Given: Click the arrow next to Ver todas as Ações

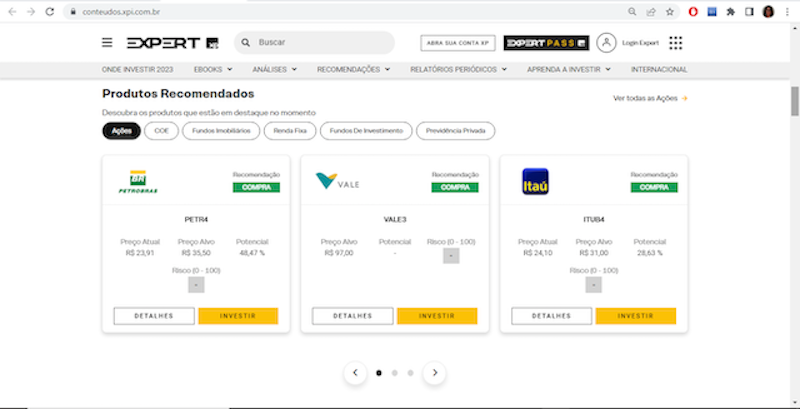Looking at the screenshot, I should 685,98.
